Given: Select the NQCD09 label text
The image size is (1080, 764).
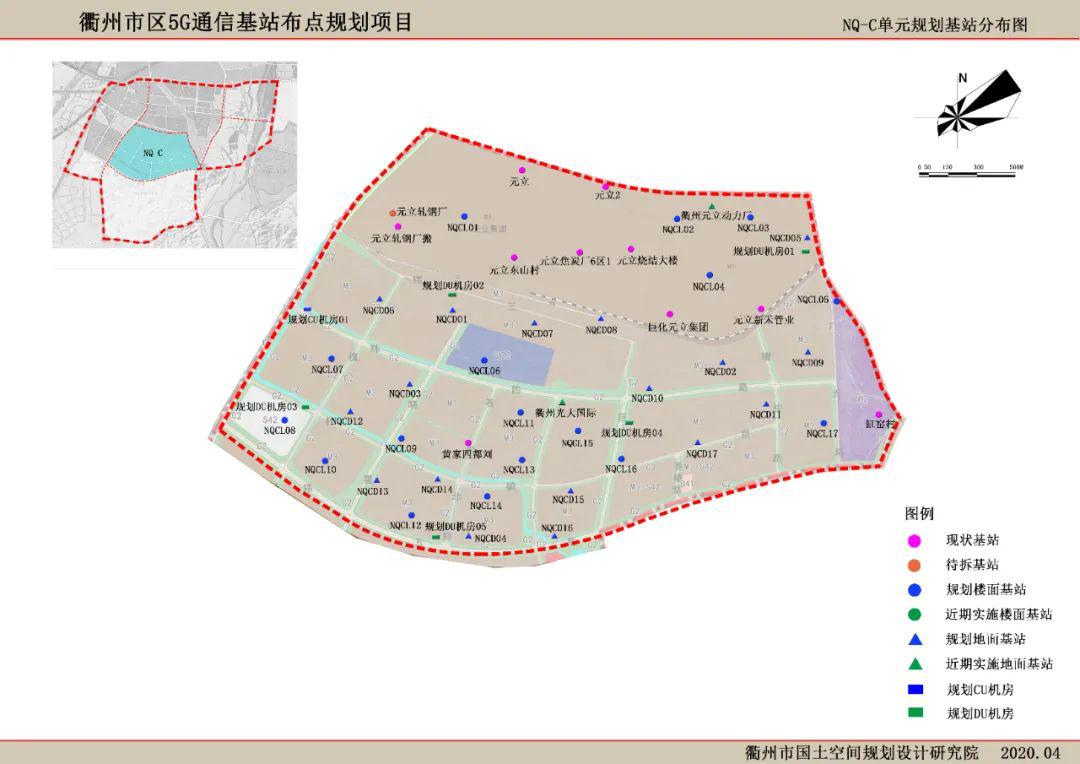Looking at the screenshot, I should [x=808, y=362].
